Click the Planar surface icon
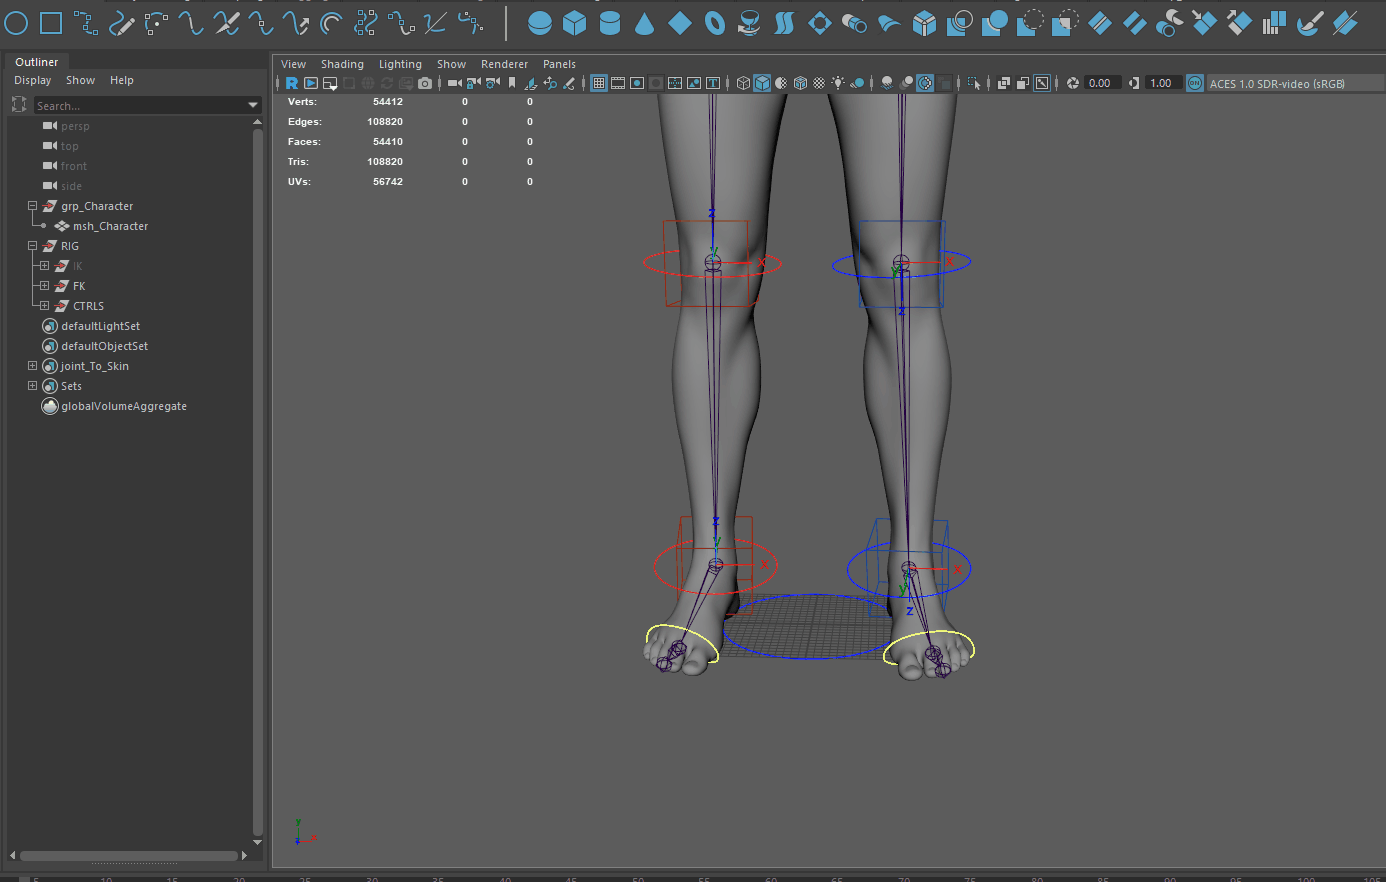Screen dimensions: 1386x882 [x=819, y=22]
